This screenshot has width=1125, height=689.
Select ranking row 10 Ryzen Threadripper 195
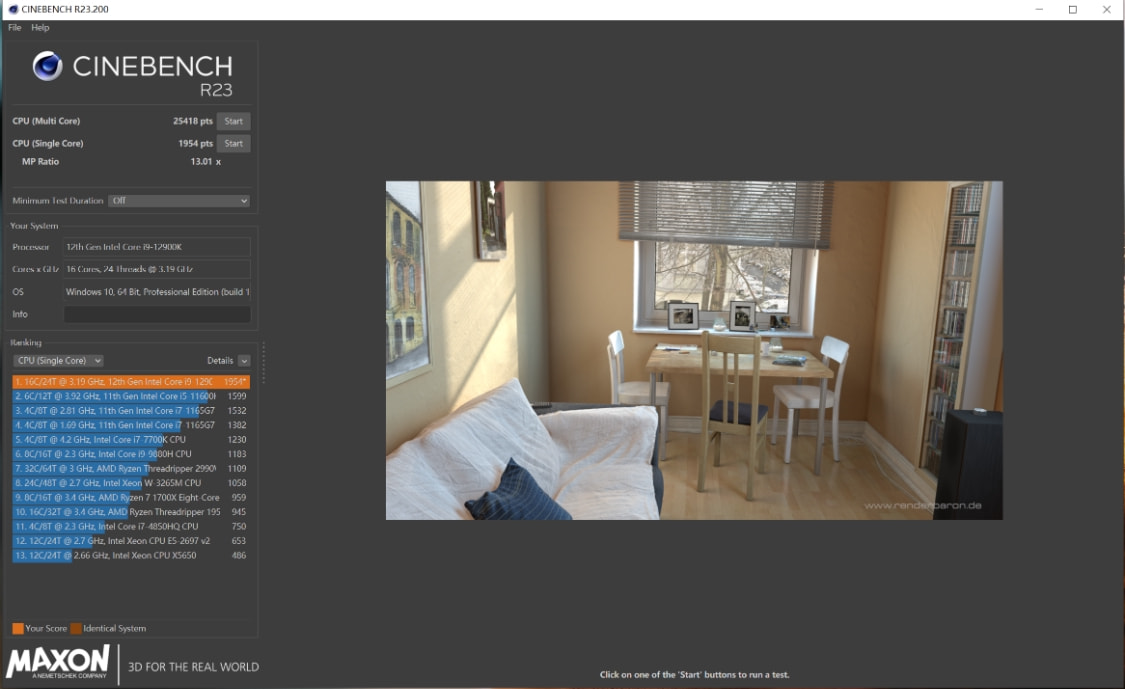pyautogui.click(x=131, y=512)
